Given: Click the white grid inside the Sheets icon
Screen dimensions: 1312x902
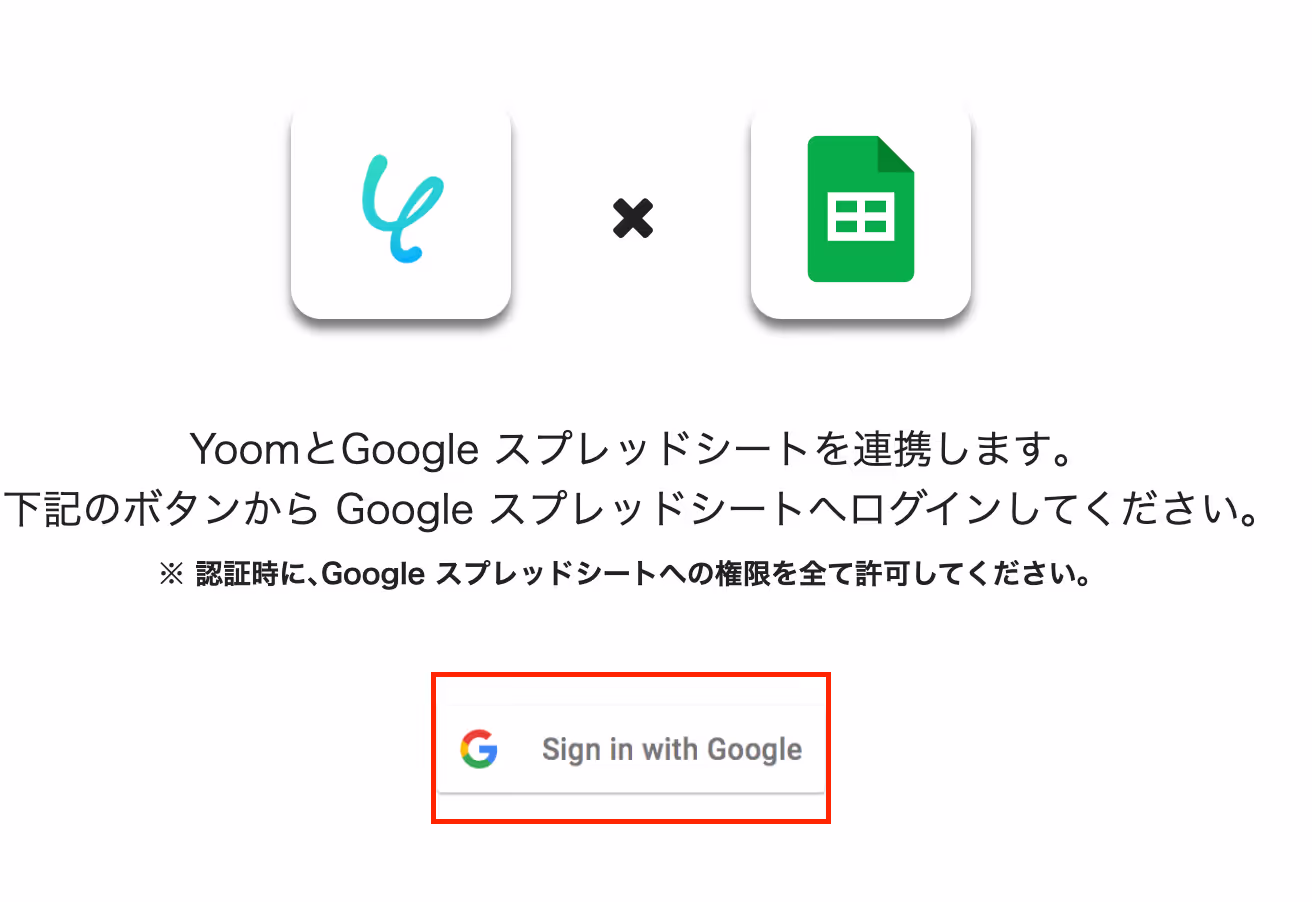Looking at the screenshot, I should tap(861, 219).
